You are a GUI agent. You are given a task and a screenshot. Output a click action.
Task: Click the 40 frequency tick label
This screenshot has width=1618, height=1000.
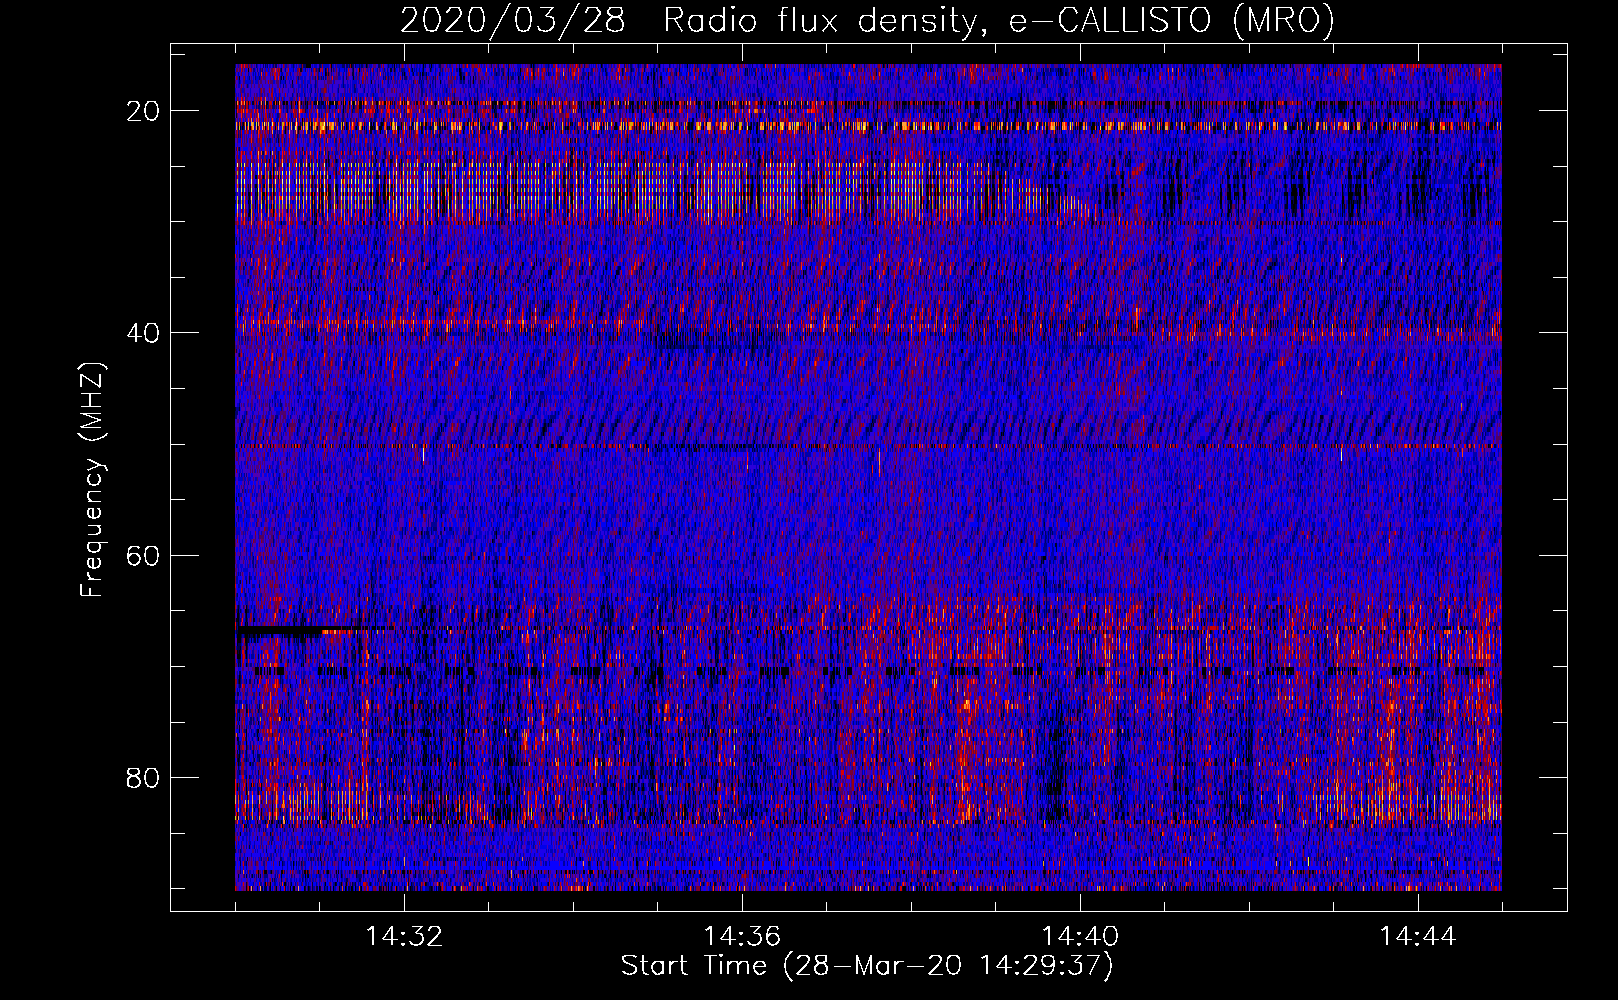coord(144,333)
